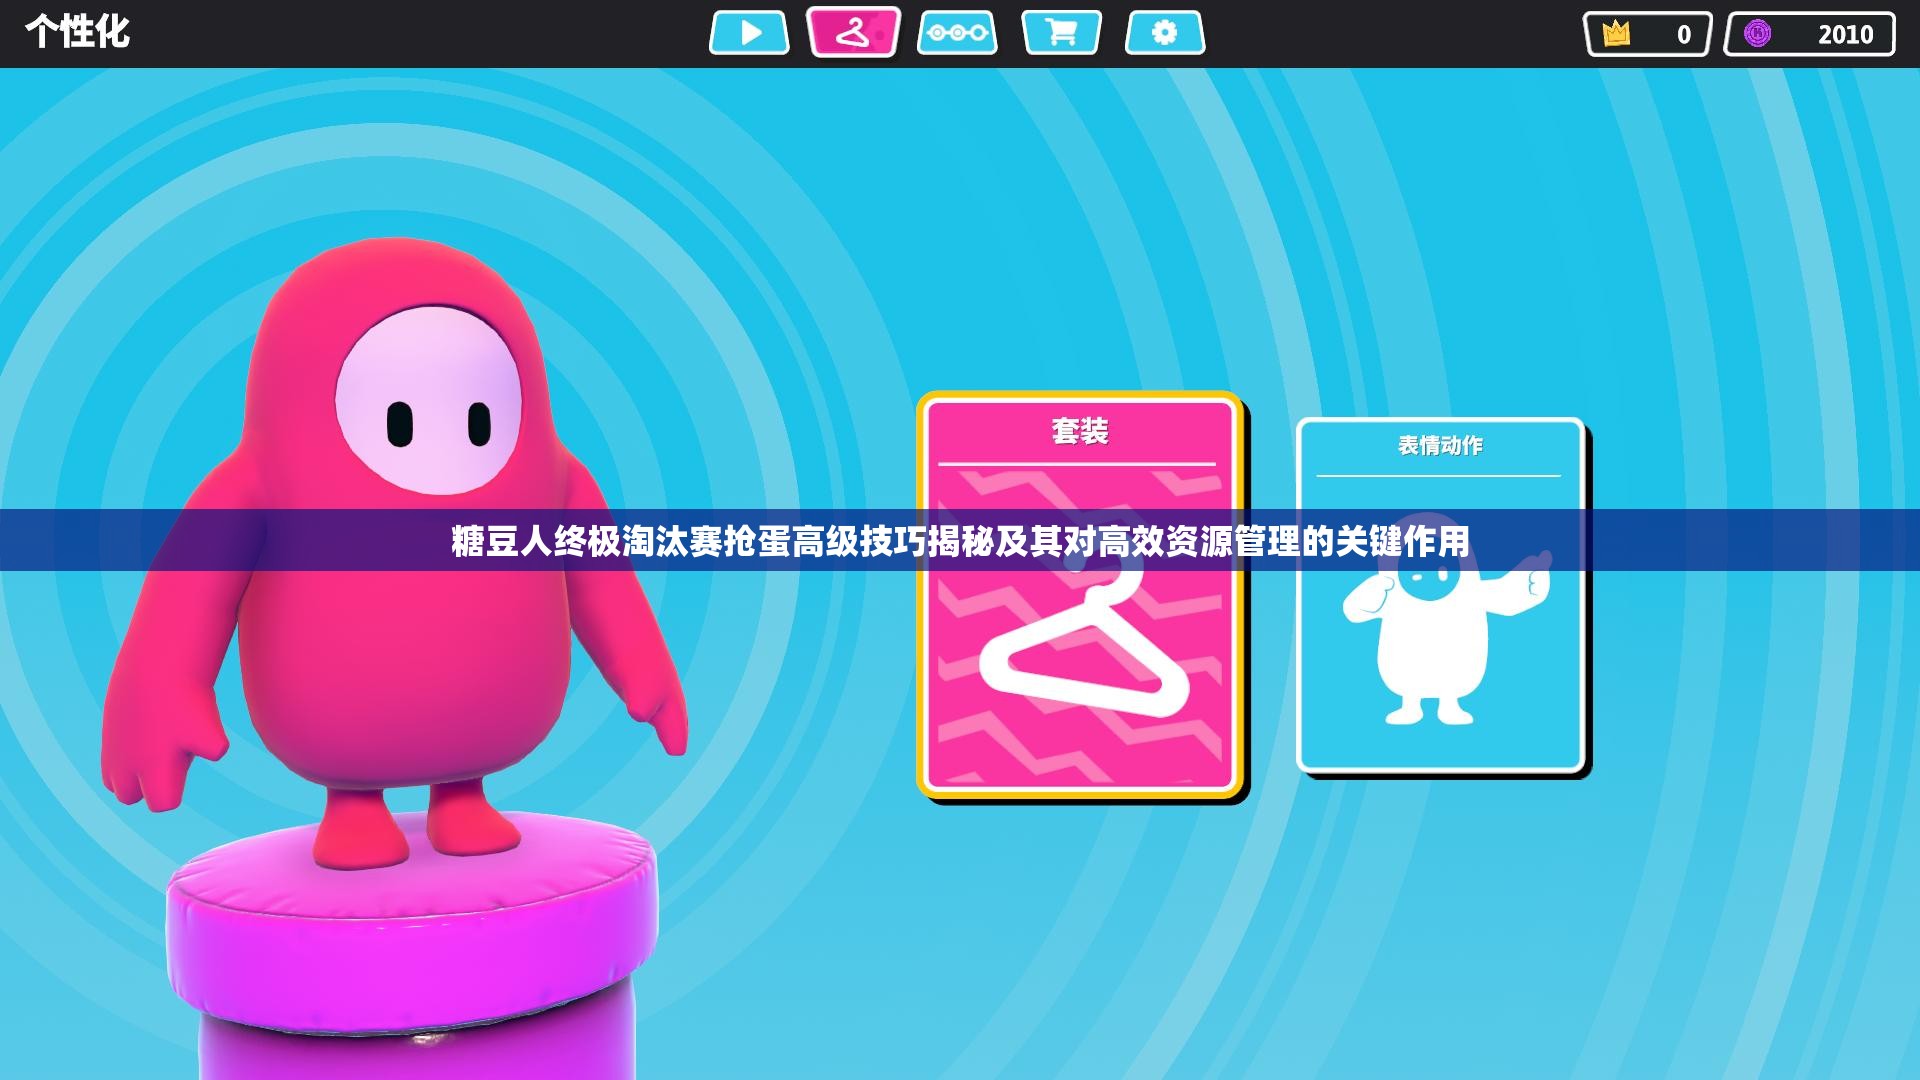The height and width of the screenshot is (1080, 1920).
Task: Click the crown currency counter showing 0
Action: 1648,34
